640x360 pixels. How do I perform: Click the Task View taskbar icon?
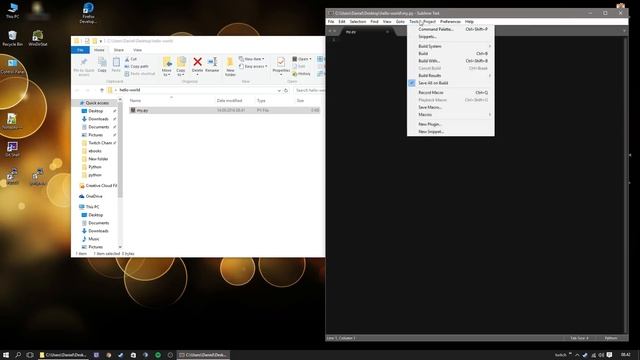pyautogui.click(x=30, y=355)
